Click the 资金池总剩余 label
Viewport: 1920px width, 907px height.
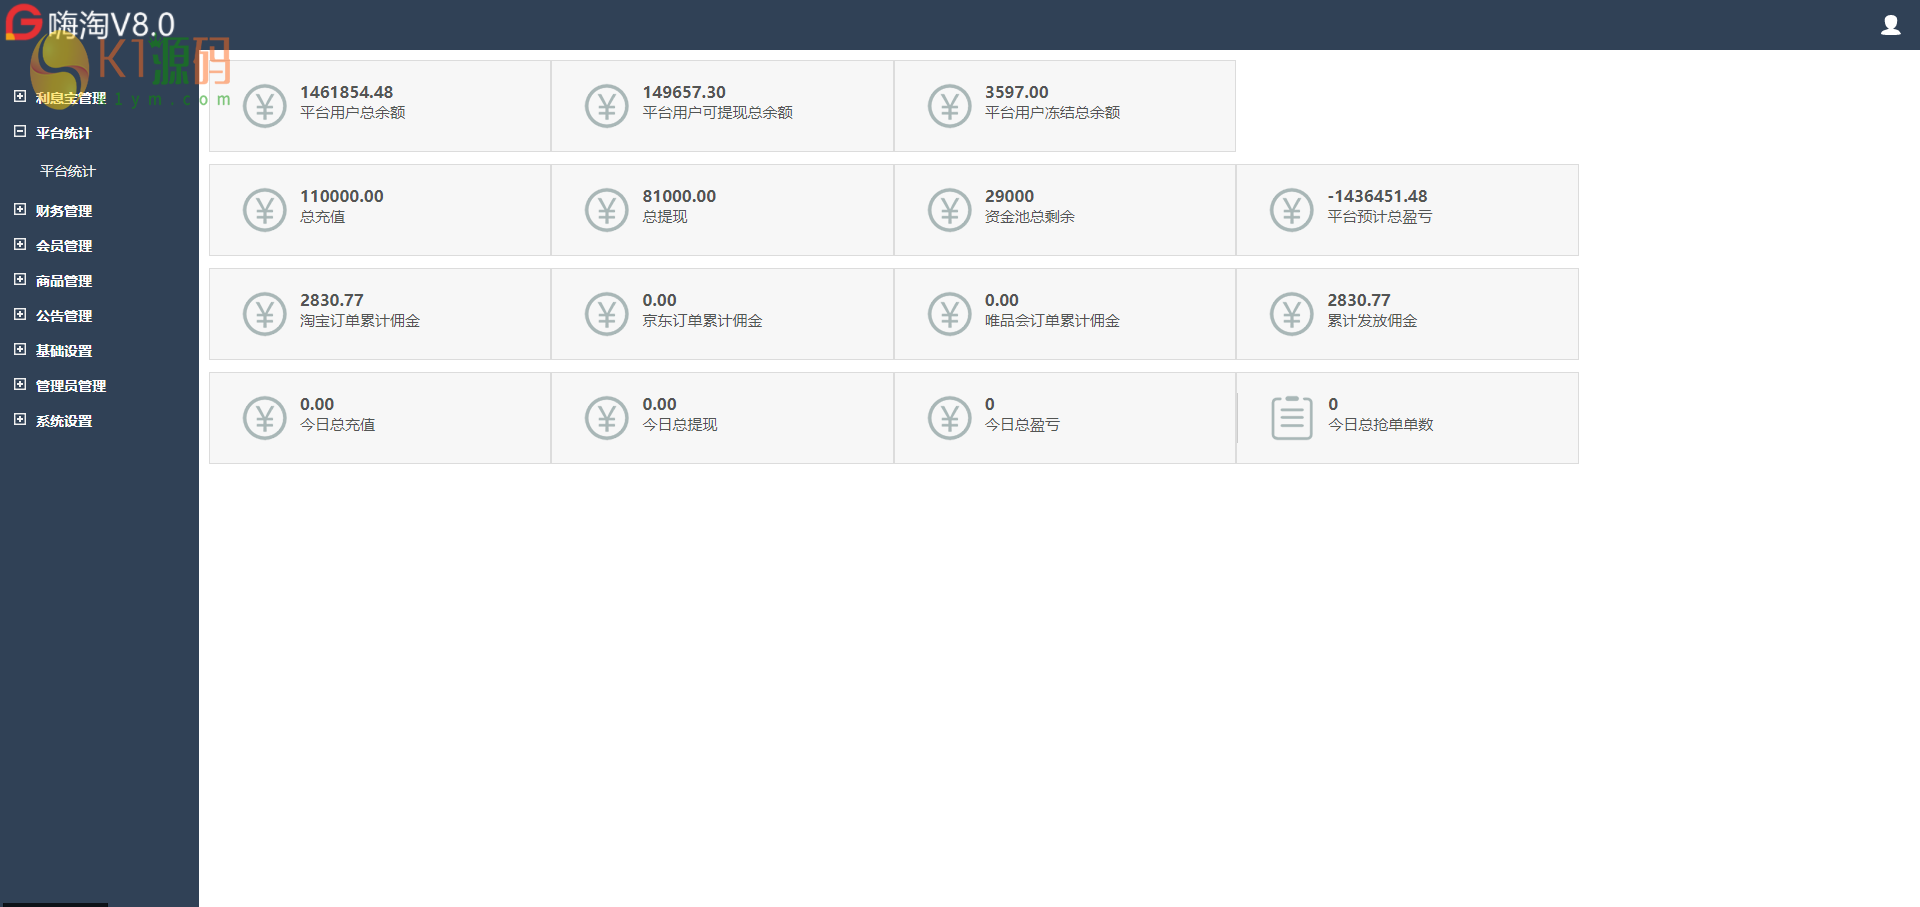(x=1030, y=217)
